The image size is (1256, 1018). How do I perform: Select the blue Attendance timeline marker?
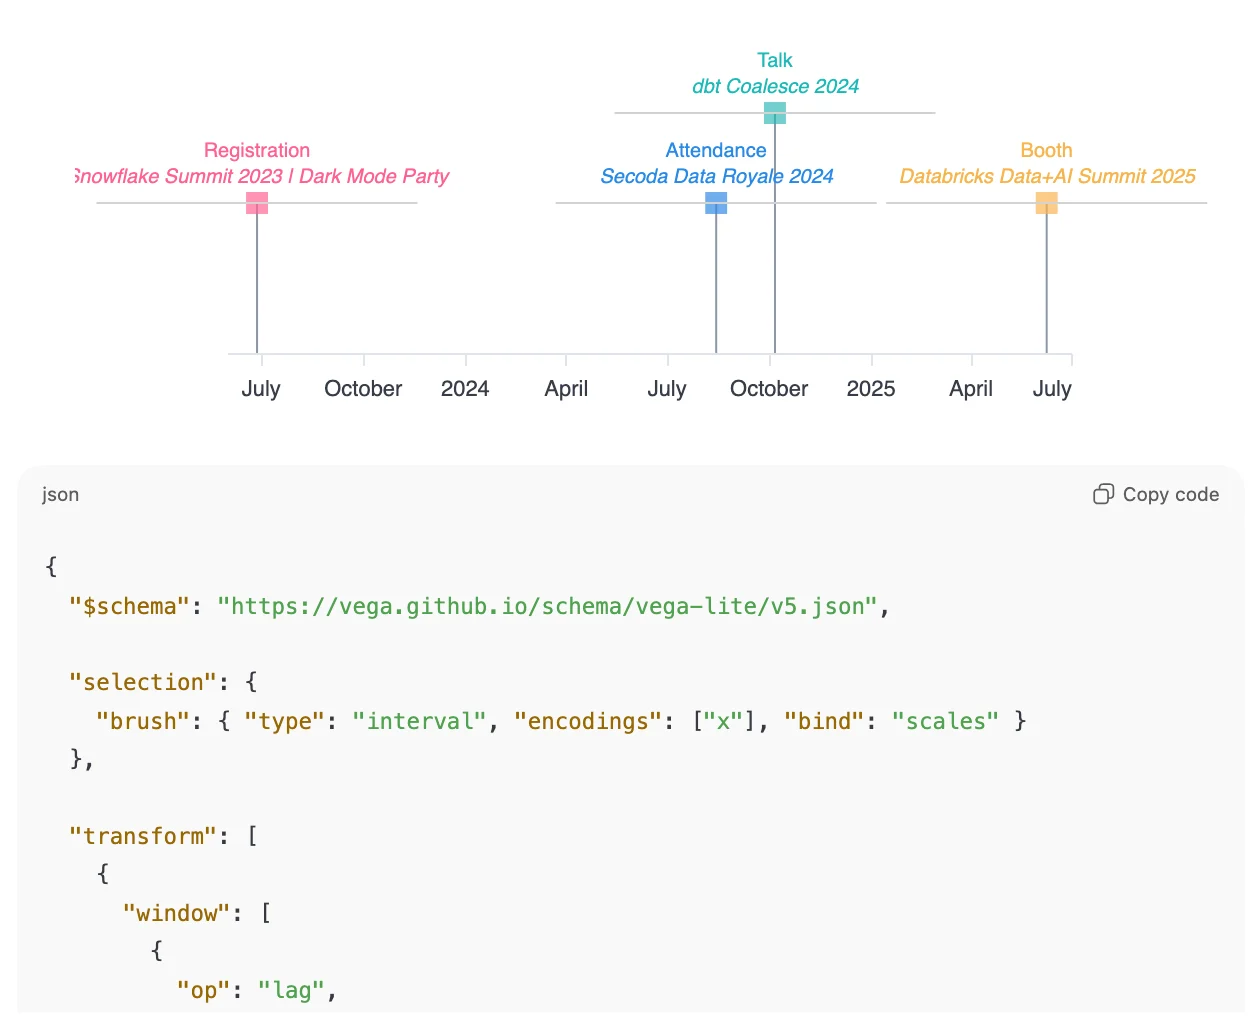(x=716, y=203)
